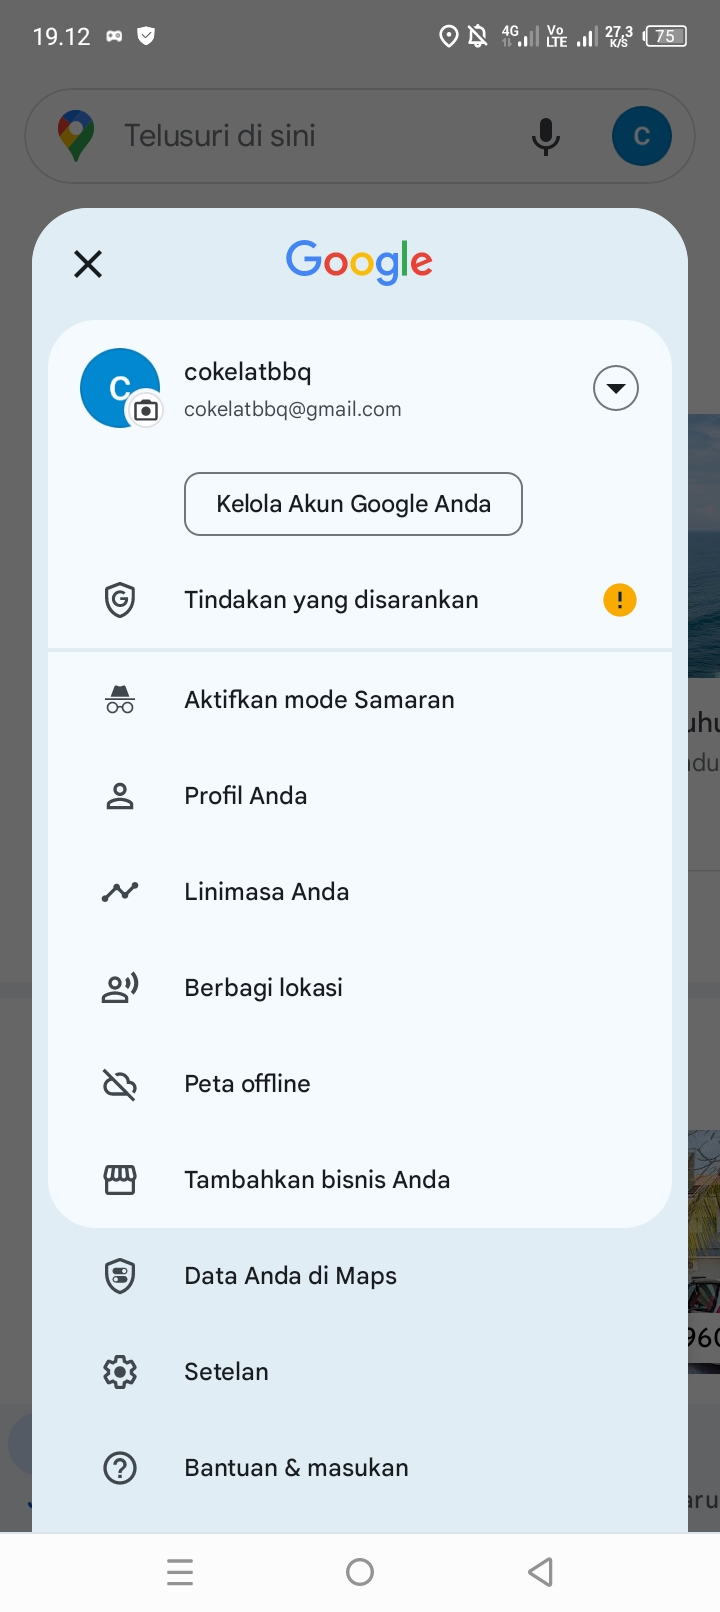Open Data Anda di Maps
This screenshot has width=720, height=1612.
(x=290, y=1276)
